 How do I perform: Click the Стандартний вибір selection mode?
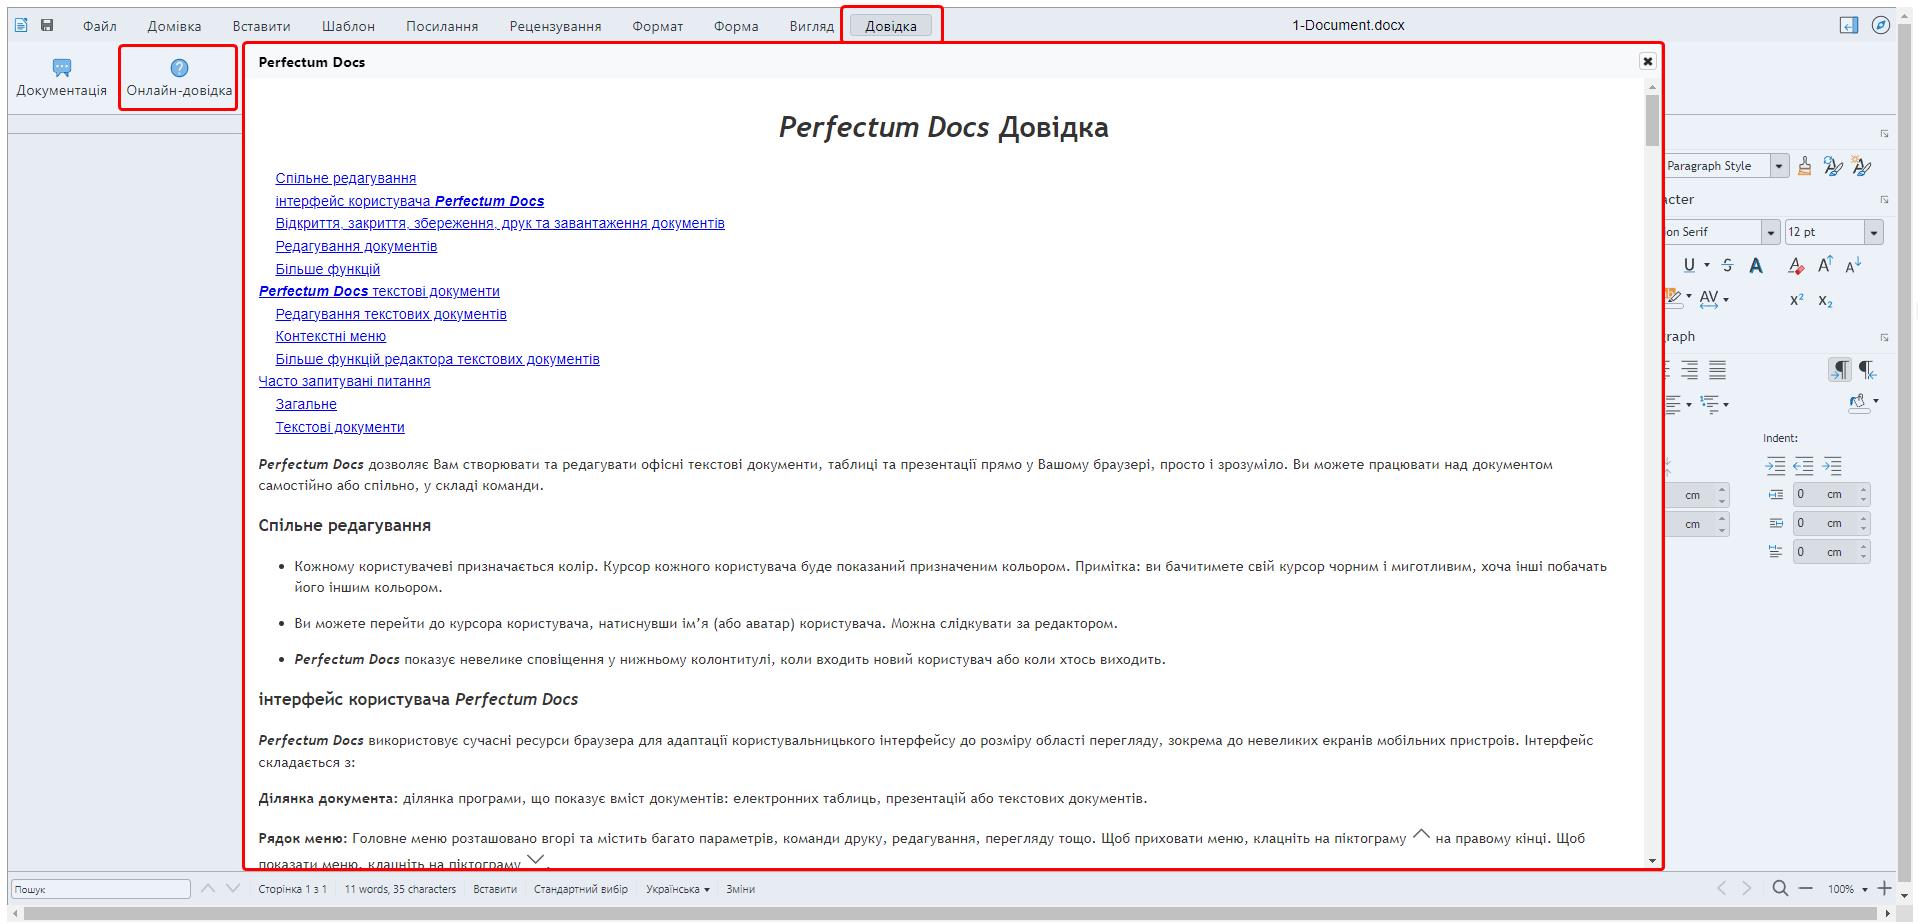pos(581,889)
